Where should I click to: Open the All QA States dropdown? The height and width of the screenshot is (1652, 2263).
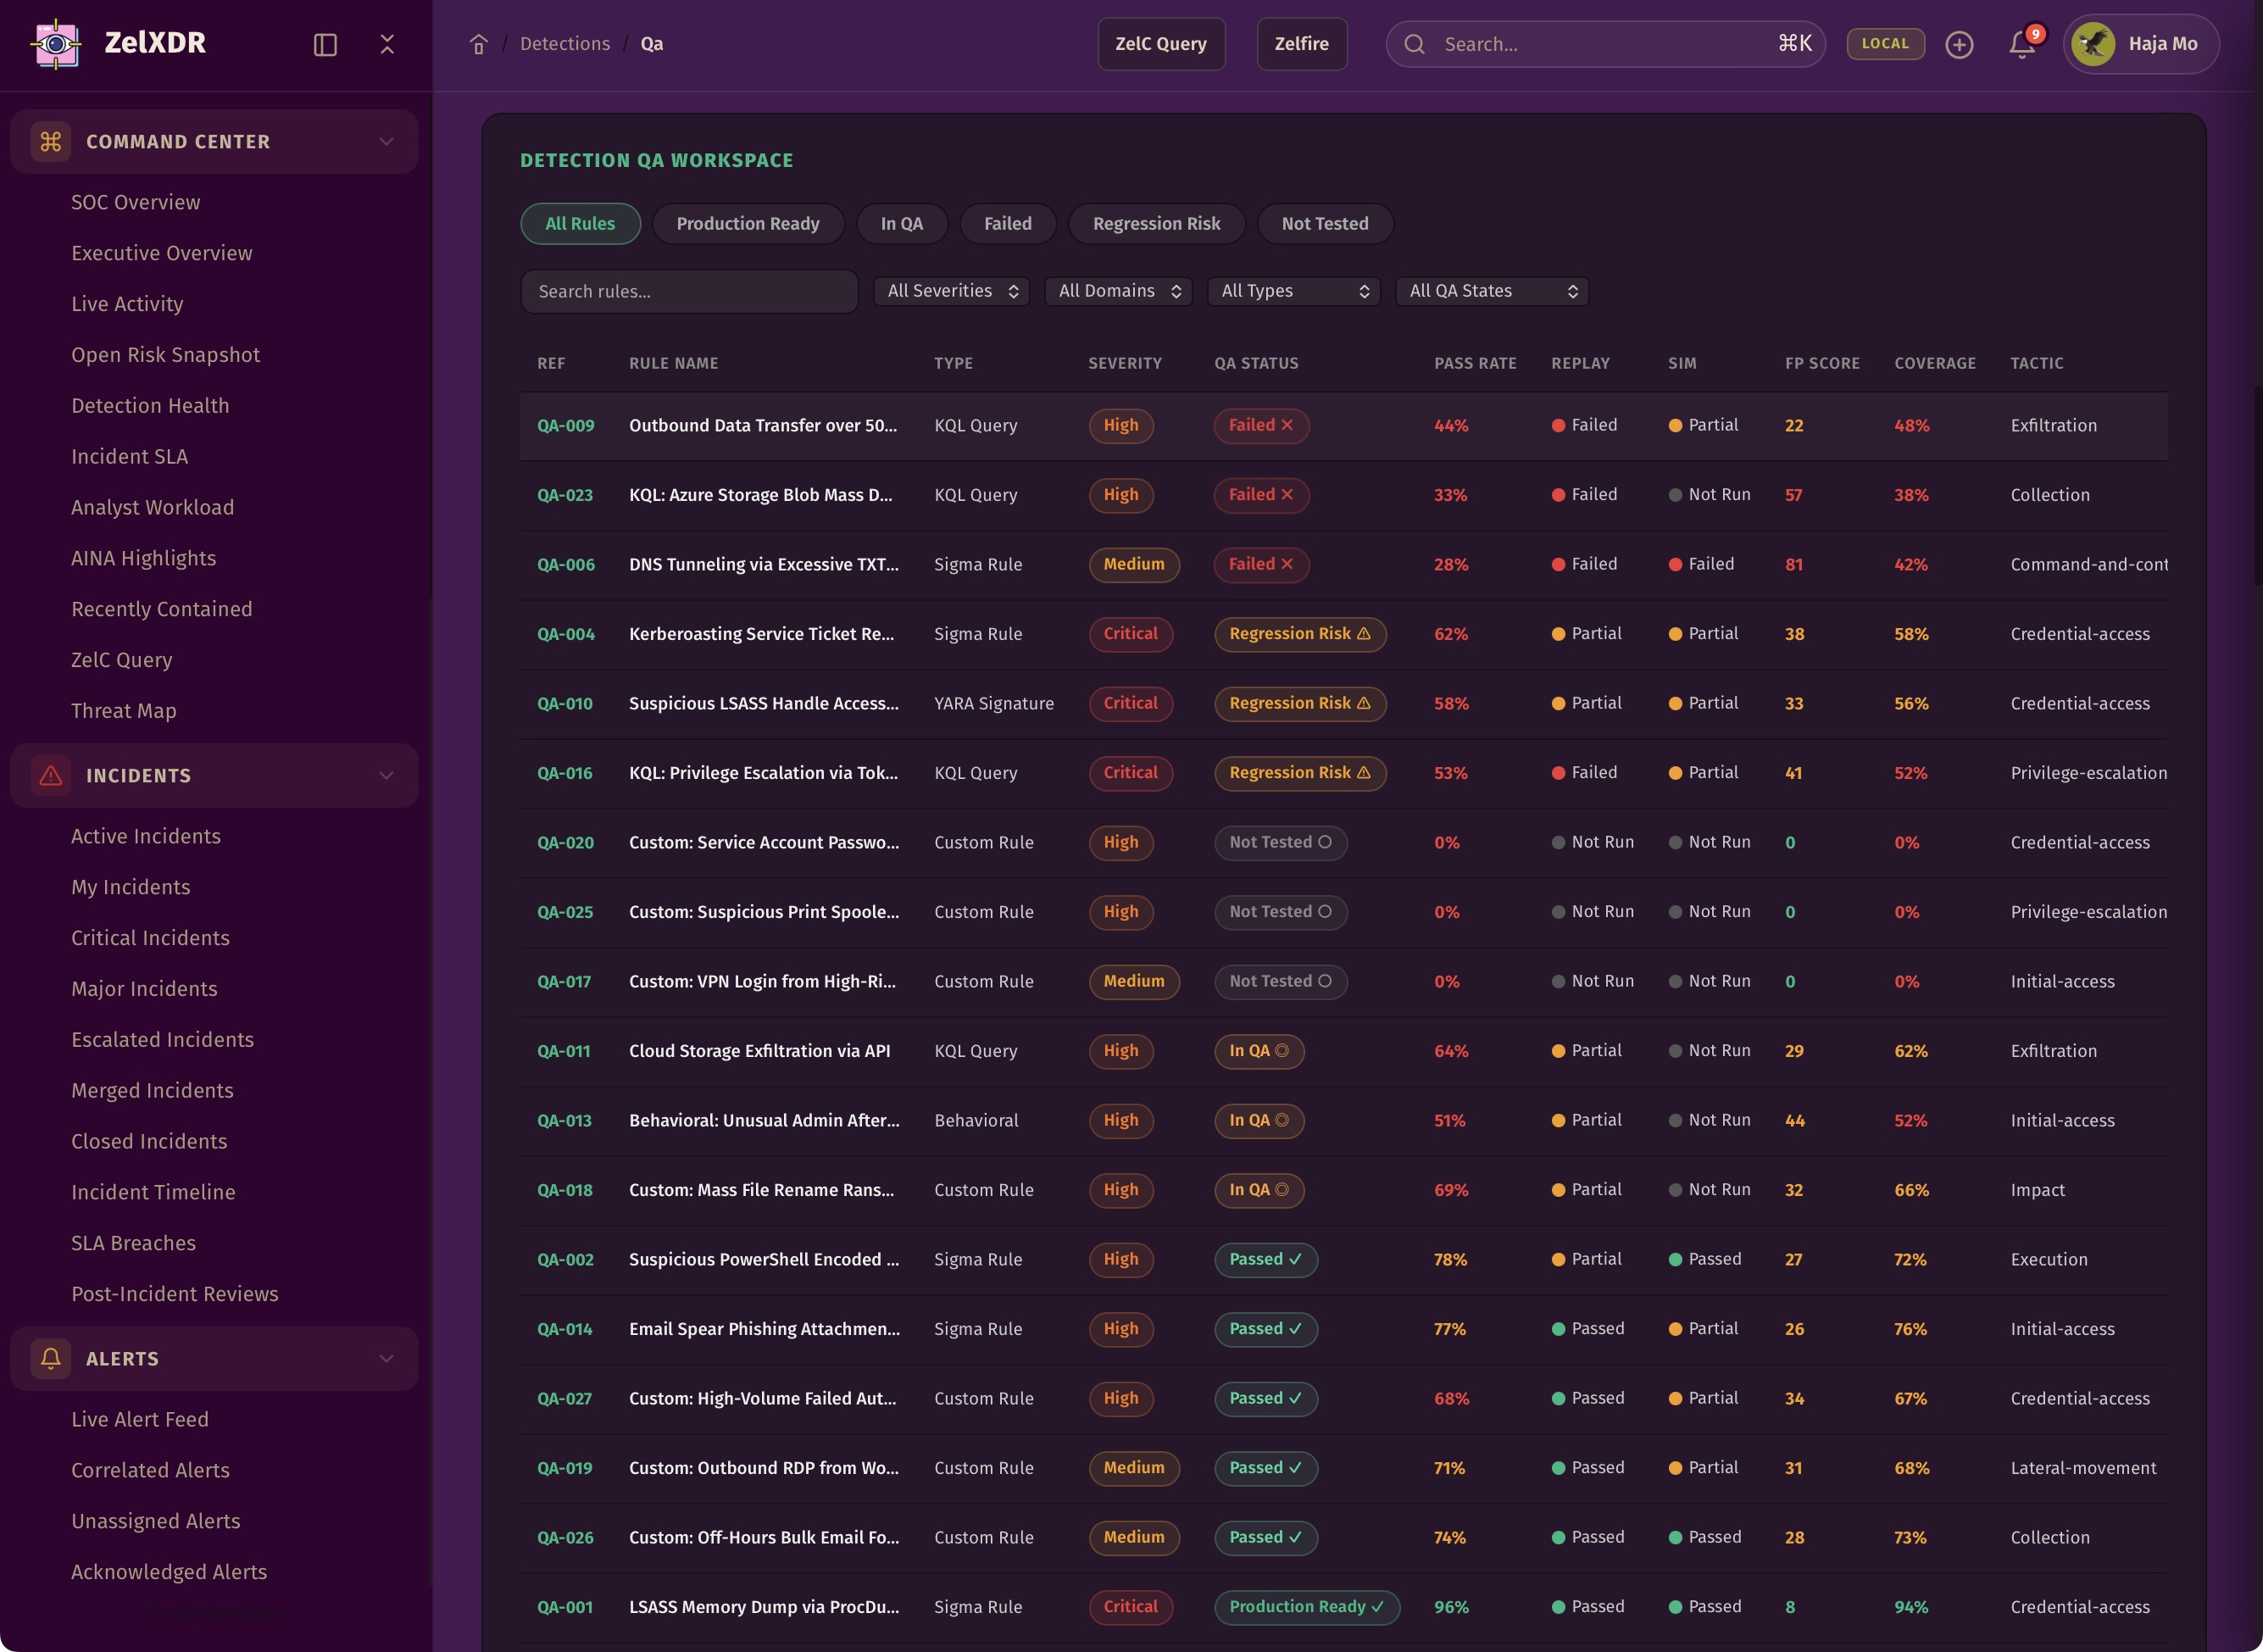[x=1492, y=291]
